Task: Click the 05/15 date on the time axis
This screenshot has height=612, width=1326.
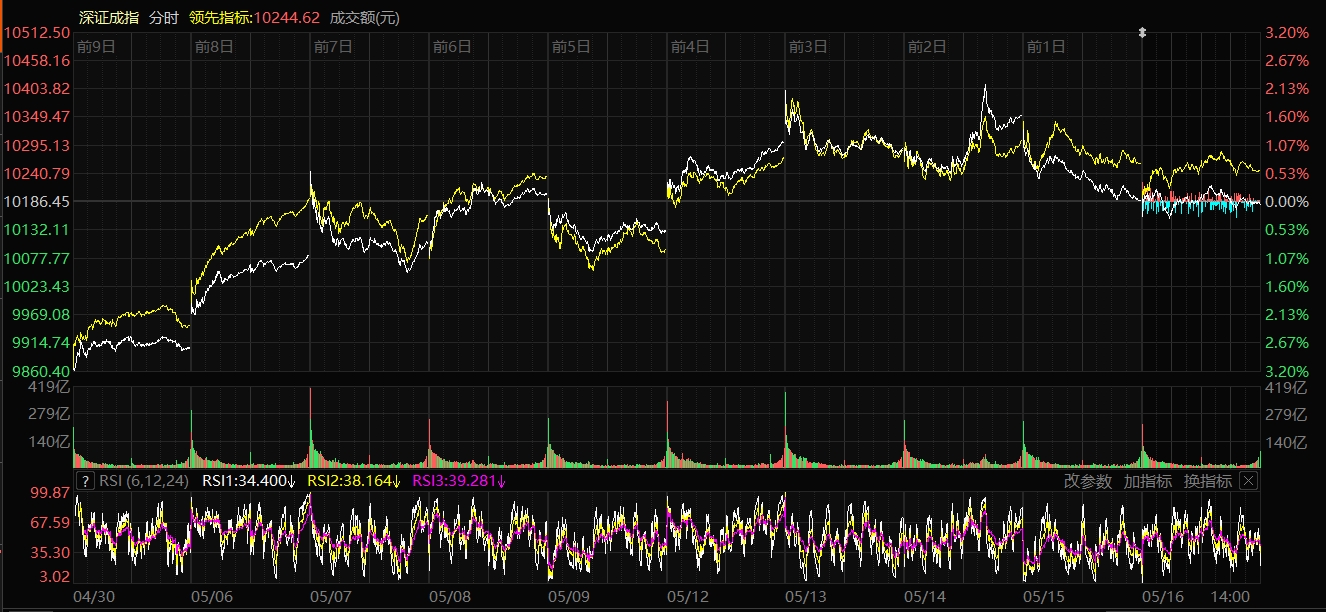Action: coord(1046,596)
